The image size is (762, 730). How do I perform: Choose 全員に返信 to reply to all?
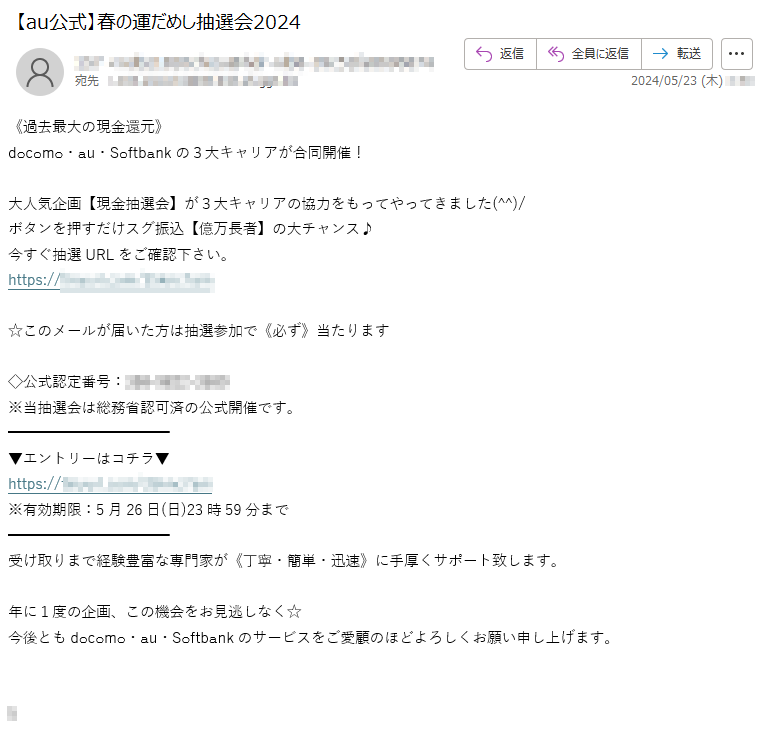coord(600,53)
